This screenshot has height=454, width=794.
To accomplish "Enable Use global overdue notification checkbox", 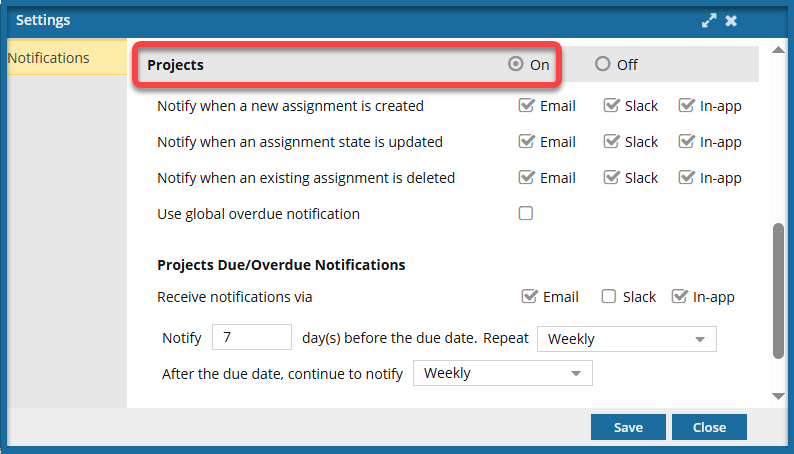I will click(526, 214).
